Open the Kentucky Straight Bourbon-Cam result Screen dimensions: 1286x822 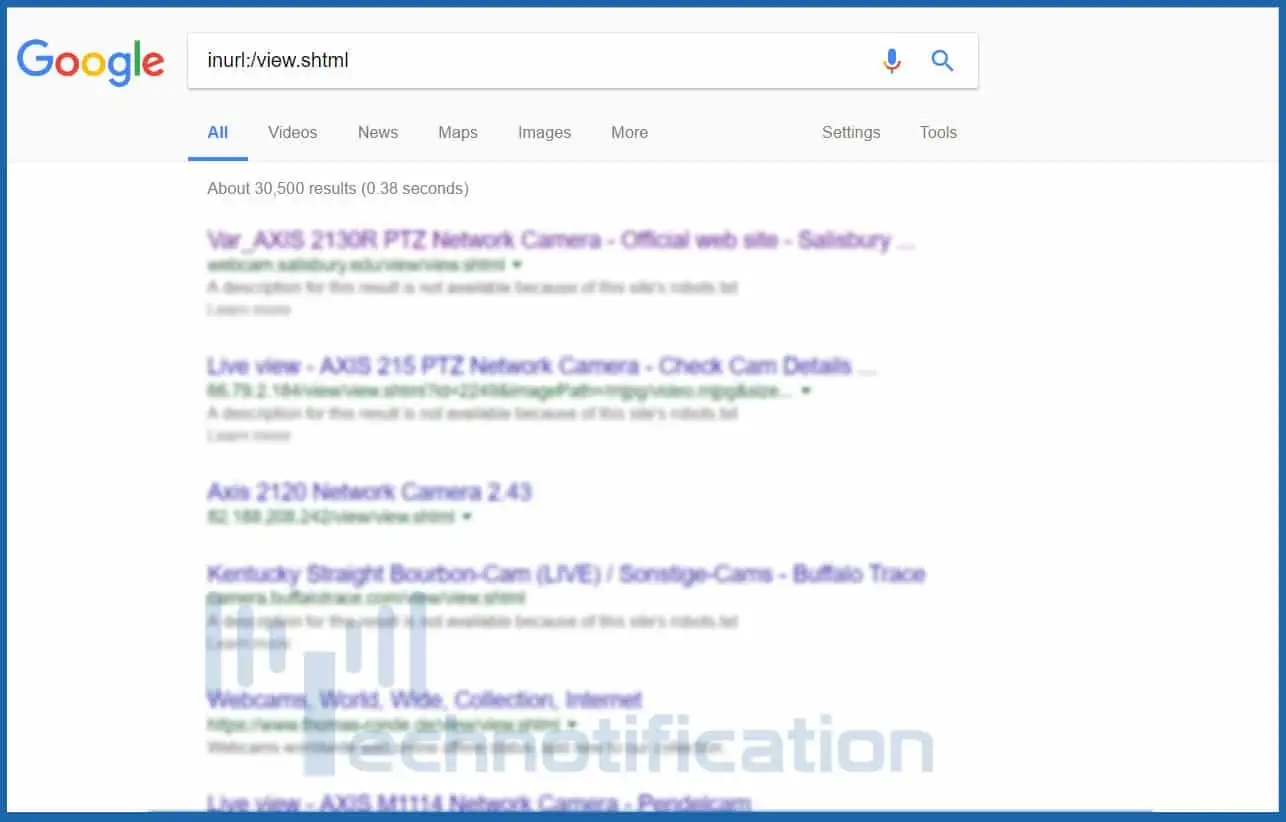pyautogui.click(x=566, y=574)
